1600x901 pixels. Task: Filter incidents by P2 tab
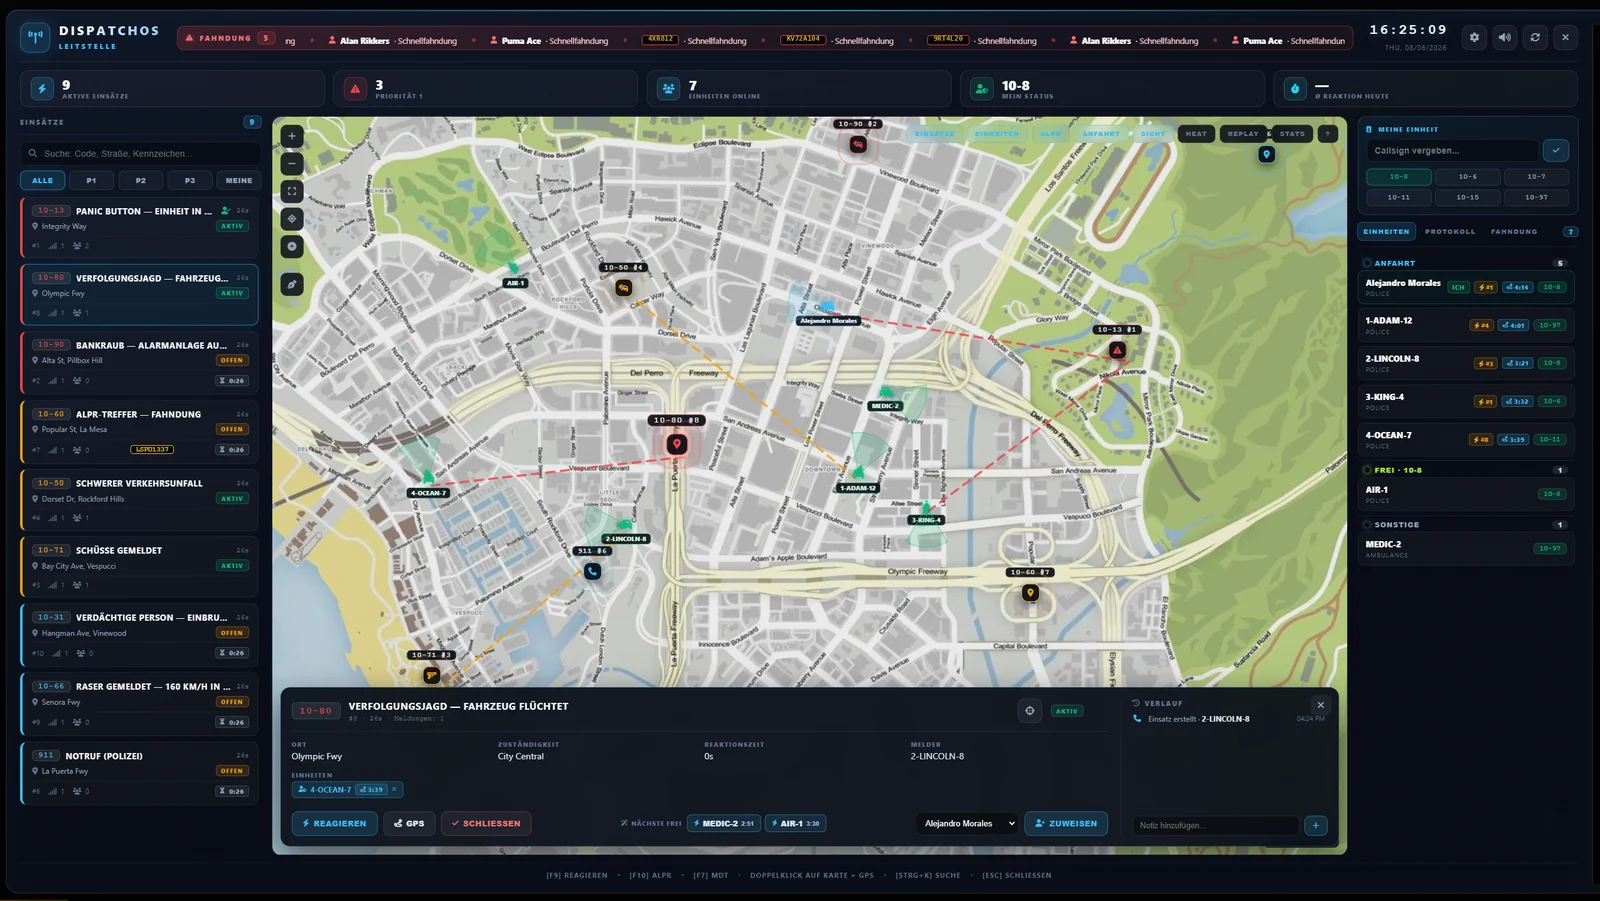(141, 180)
